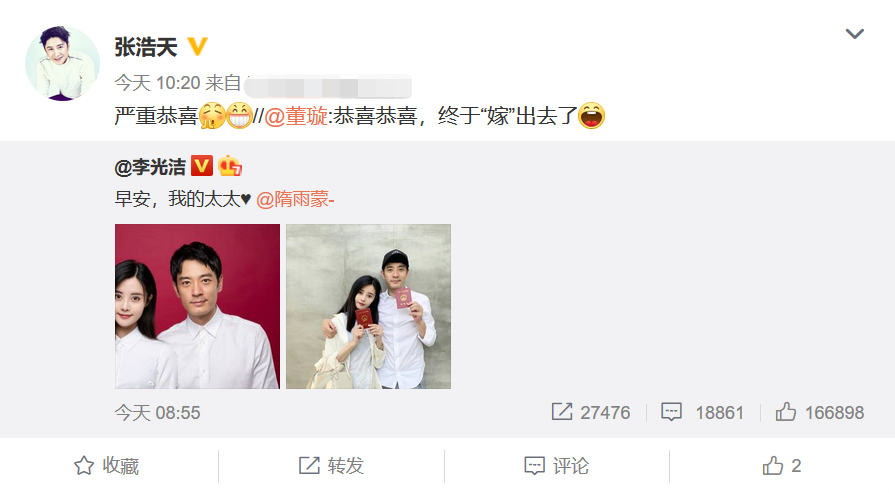Click the 转发 repost button

click(x=332, y=466)
